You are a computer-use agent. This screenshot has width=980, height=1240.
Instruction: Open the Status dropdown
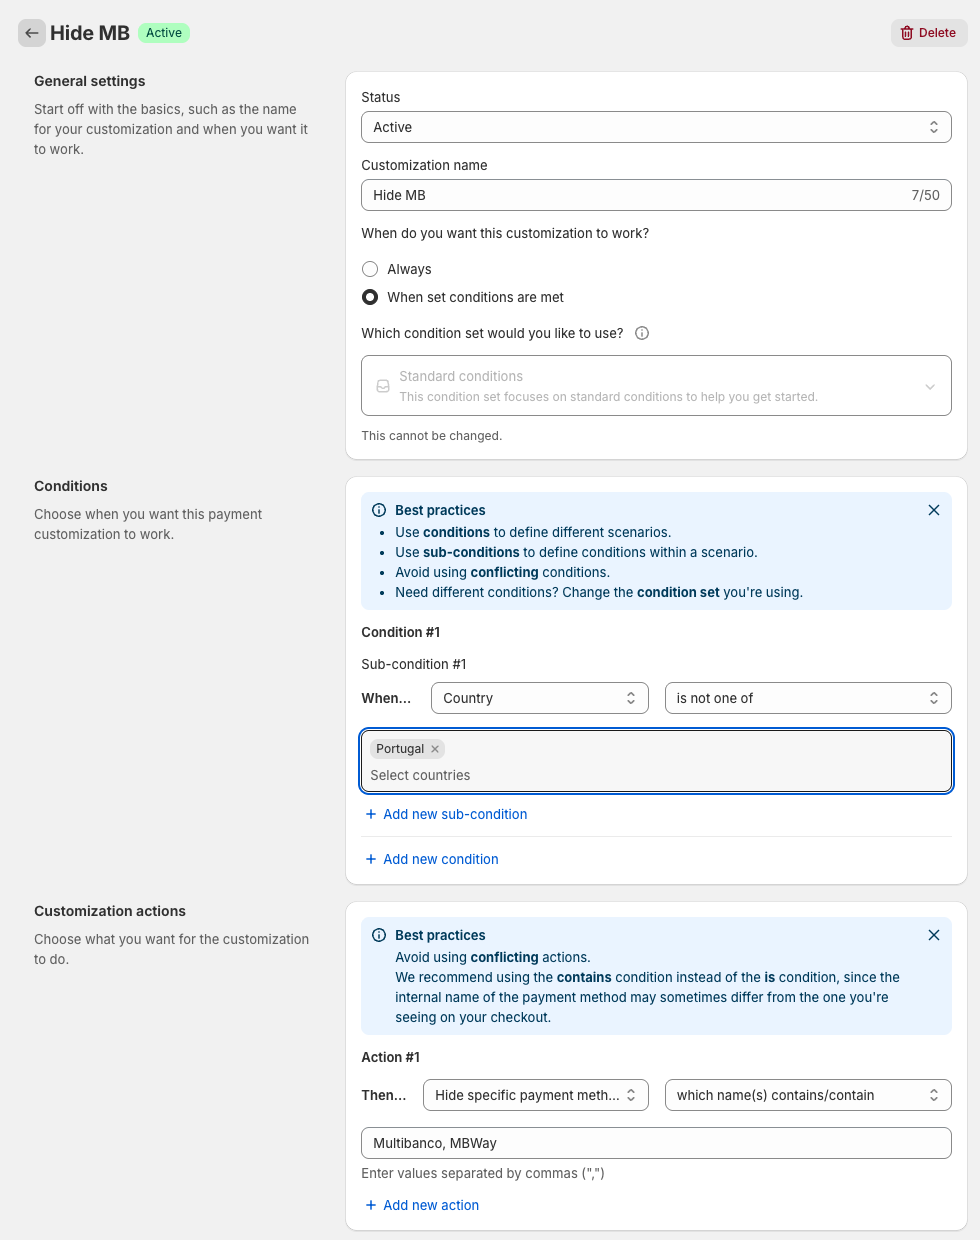point(656,127)
